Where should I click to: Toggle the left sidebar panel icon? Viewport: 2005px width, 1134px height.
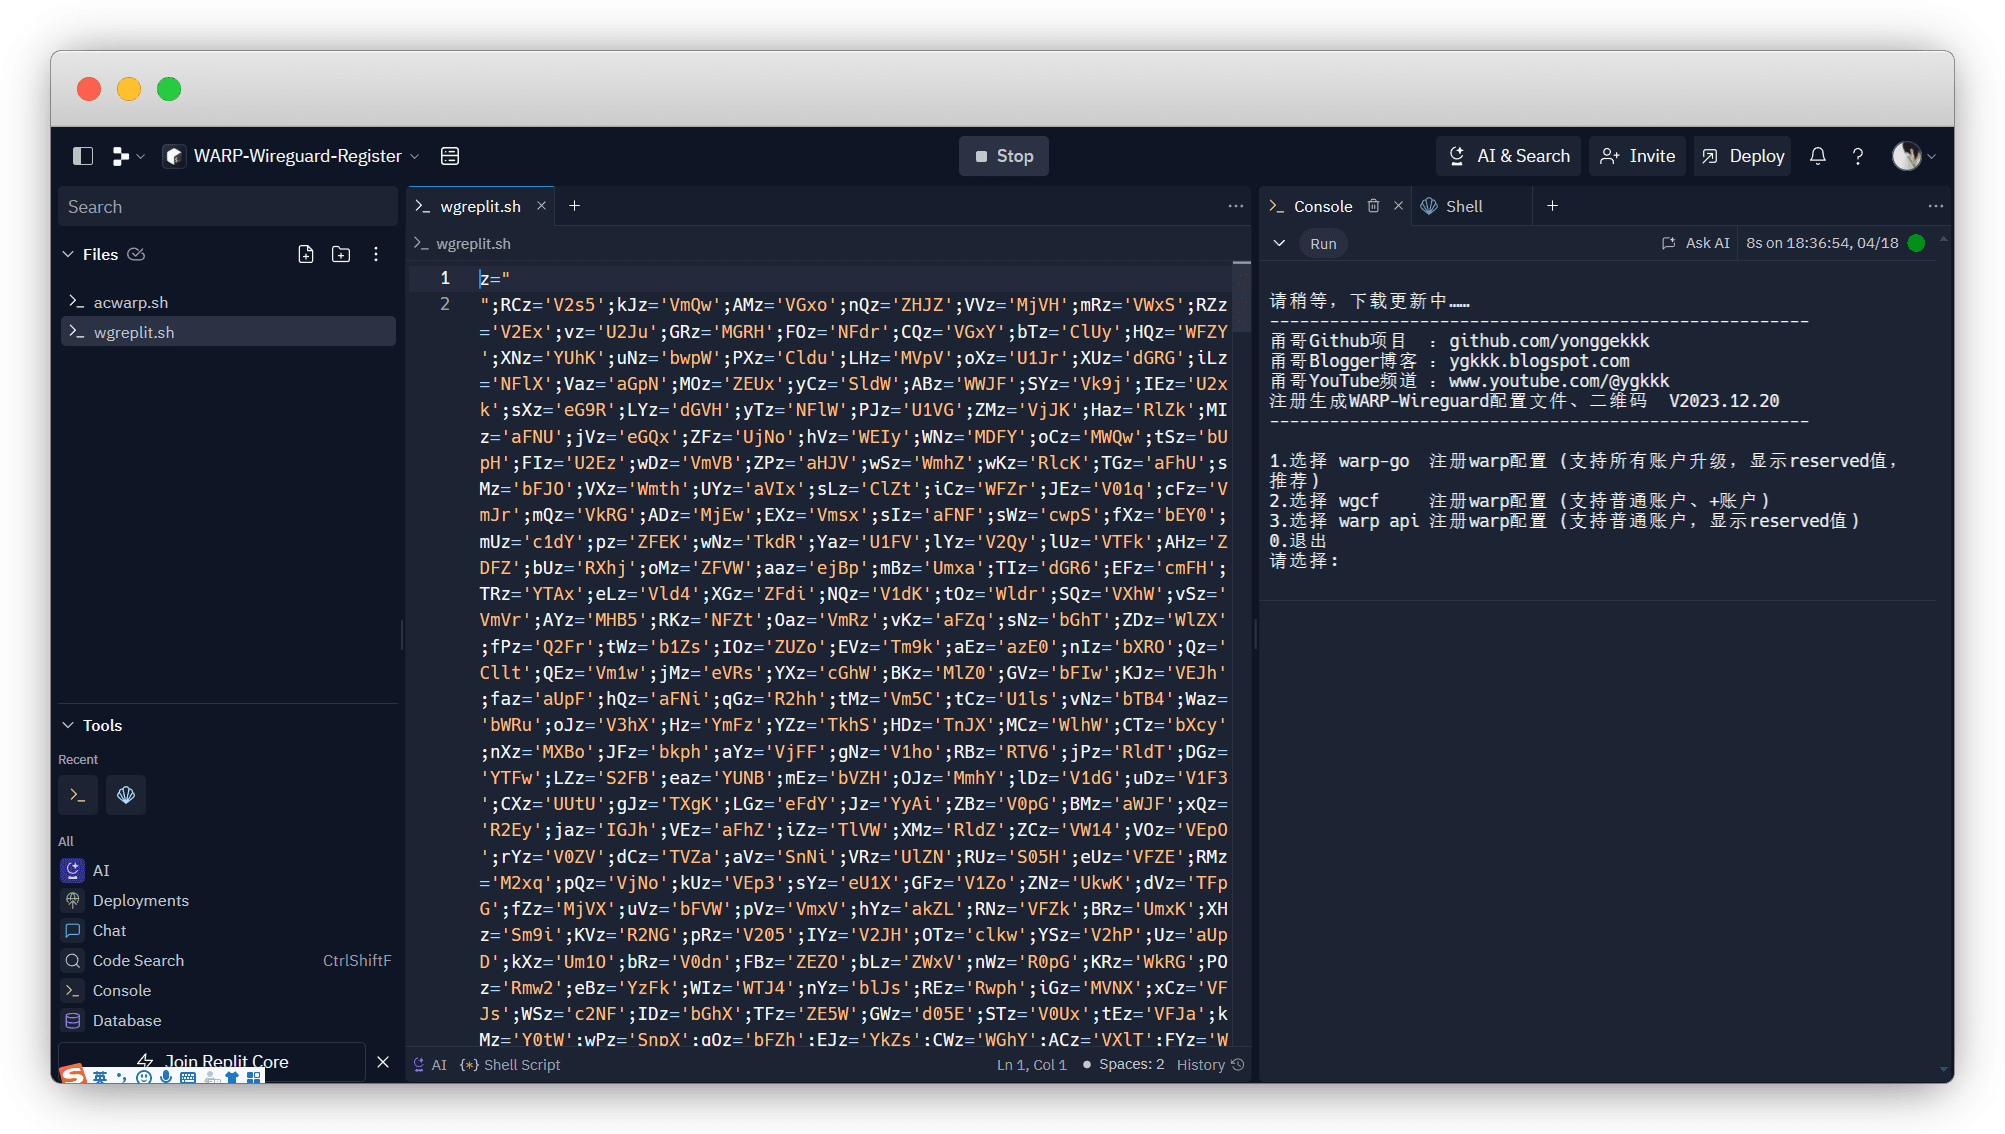83,156
